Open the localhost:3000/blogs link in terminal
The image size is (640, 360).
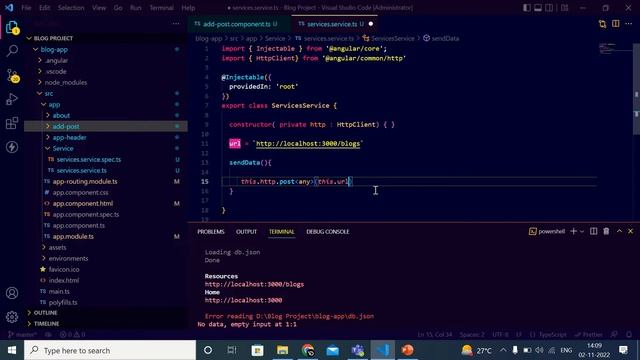[x=254, y=284]
